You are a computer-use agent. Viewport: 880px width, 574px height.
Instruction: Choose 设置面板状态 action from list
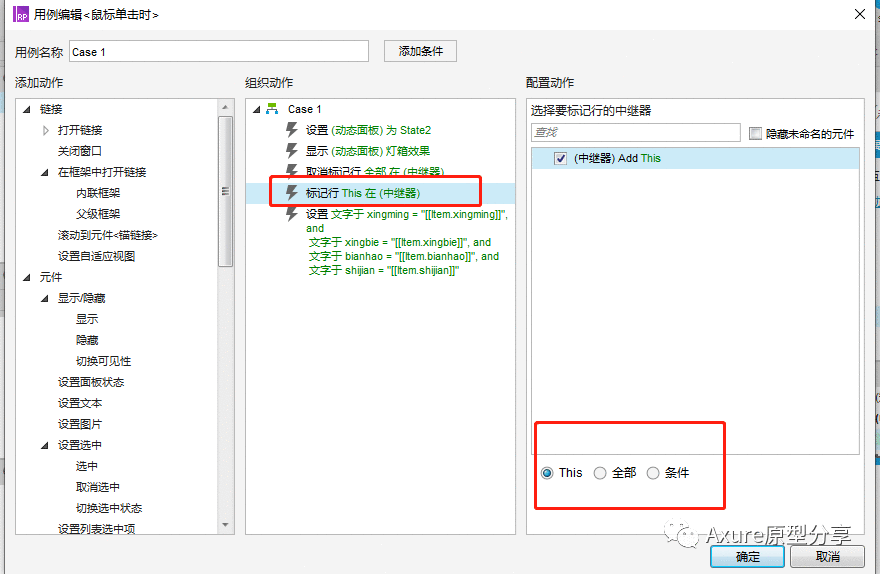[x=91, y=382]
